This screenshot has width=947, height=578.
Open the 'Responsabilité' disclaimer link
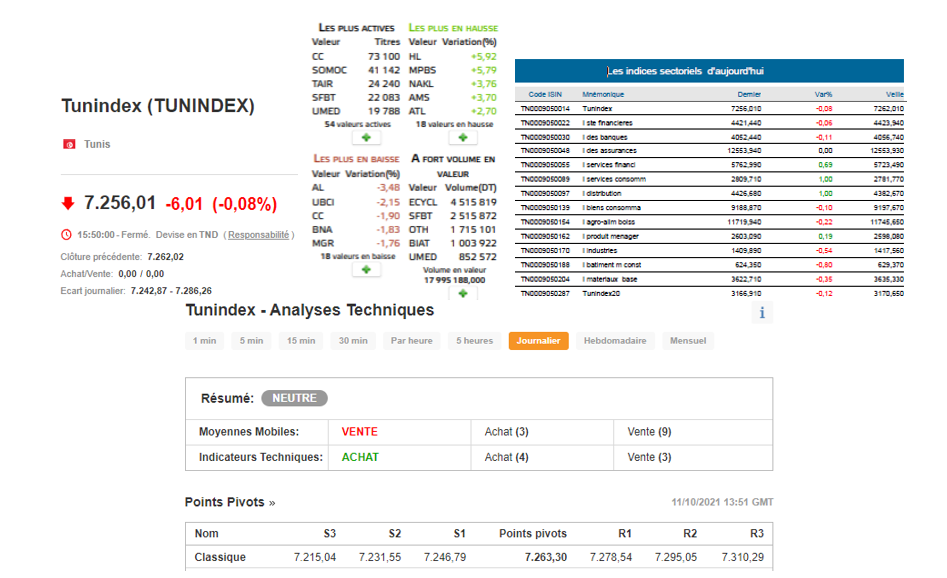258,235
